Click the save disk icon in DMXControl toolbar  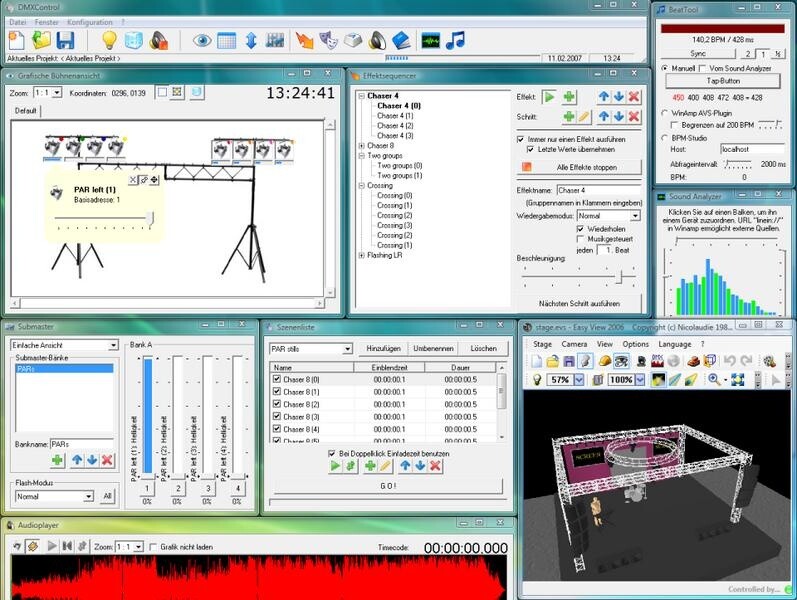pyautogui.click(x=65, y=41)
